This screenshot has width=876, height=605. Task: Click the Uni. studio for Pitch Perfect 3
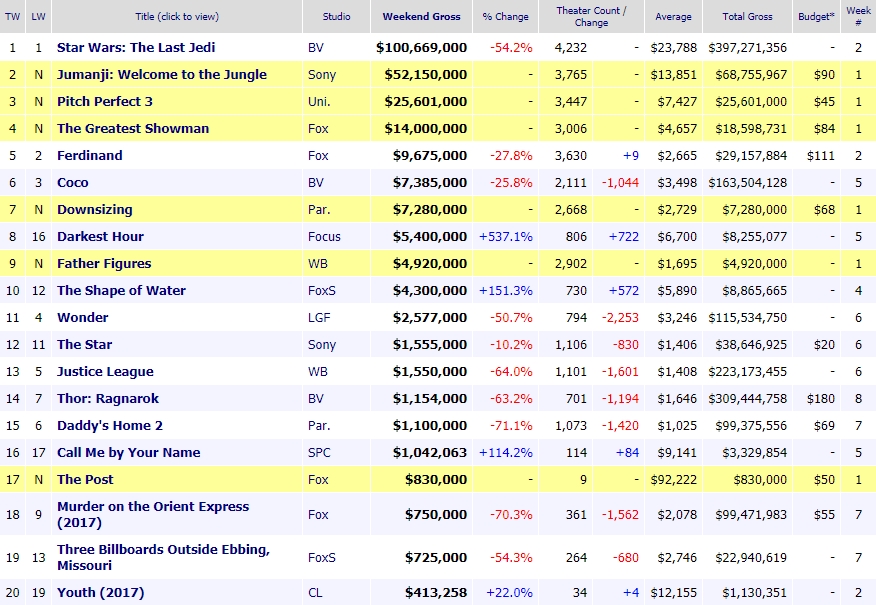(x=319, y=101)
